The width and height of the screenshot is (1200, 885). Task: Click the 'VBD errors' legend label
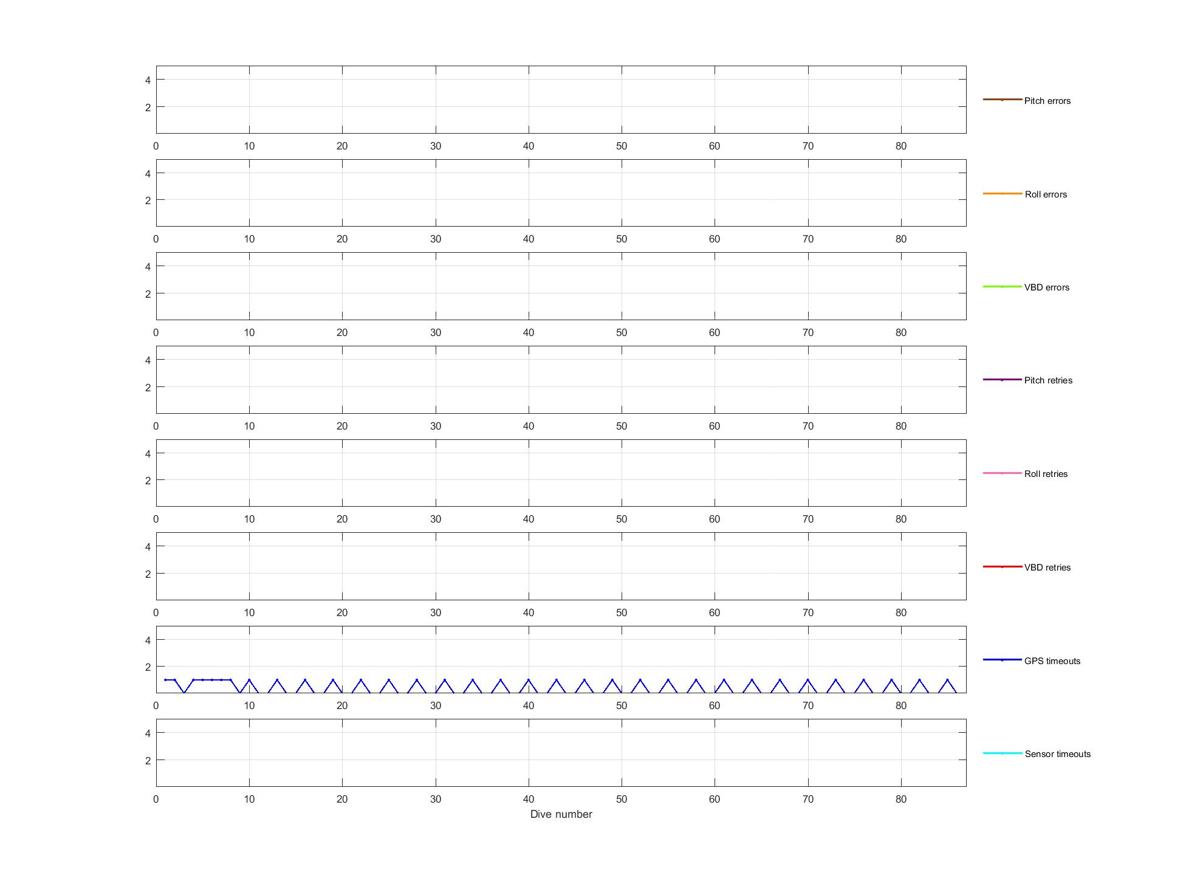(1047, 287)
